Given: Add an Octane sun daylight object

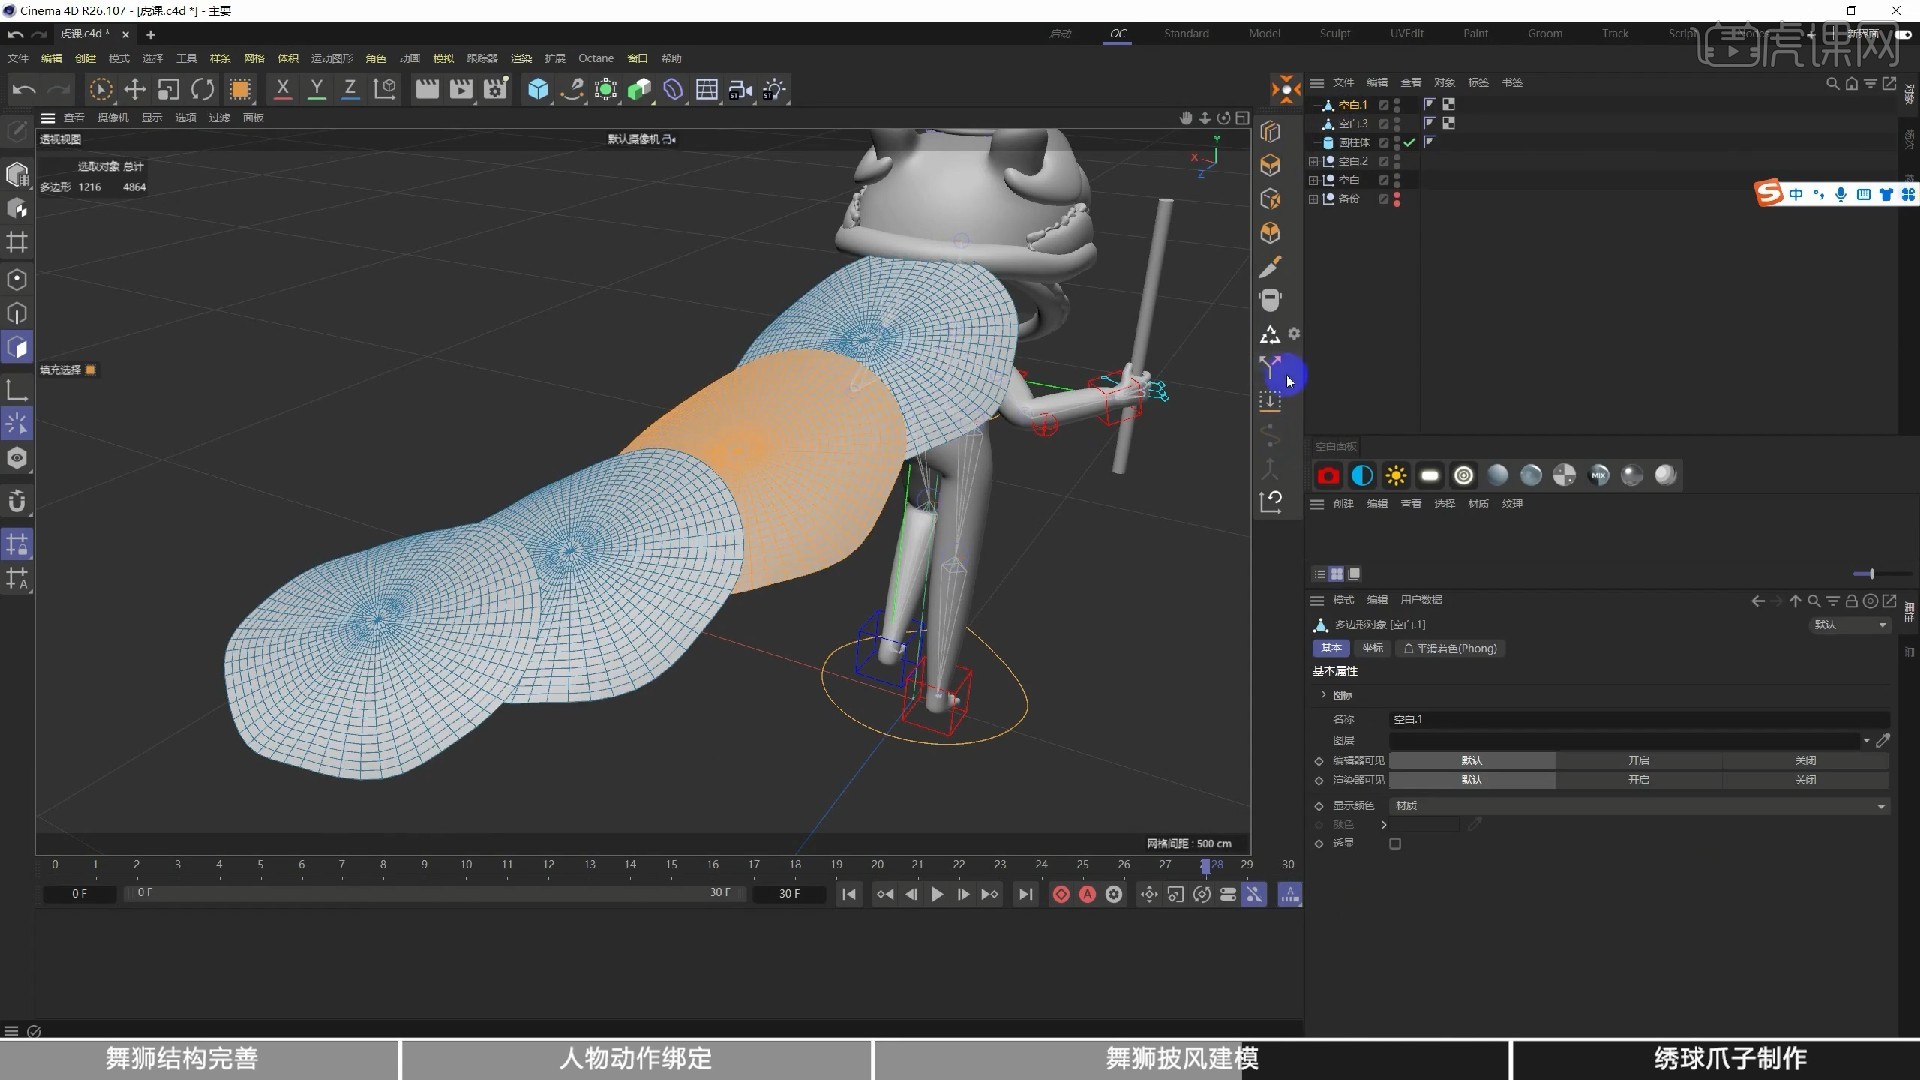Looking at the screenshot, I should (x=1396, y=476).
